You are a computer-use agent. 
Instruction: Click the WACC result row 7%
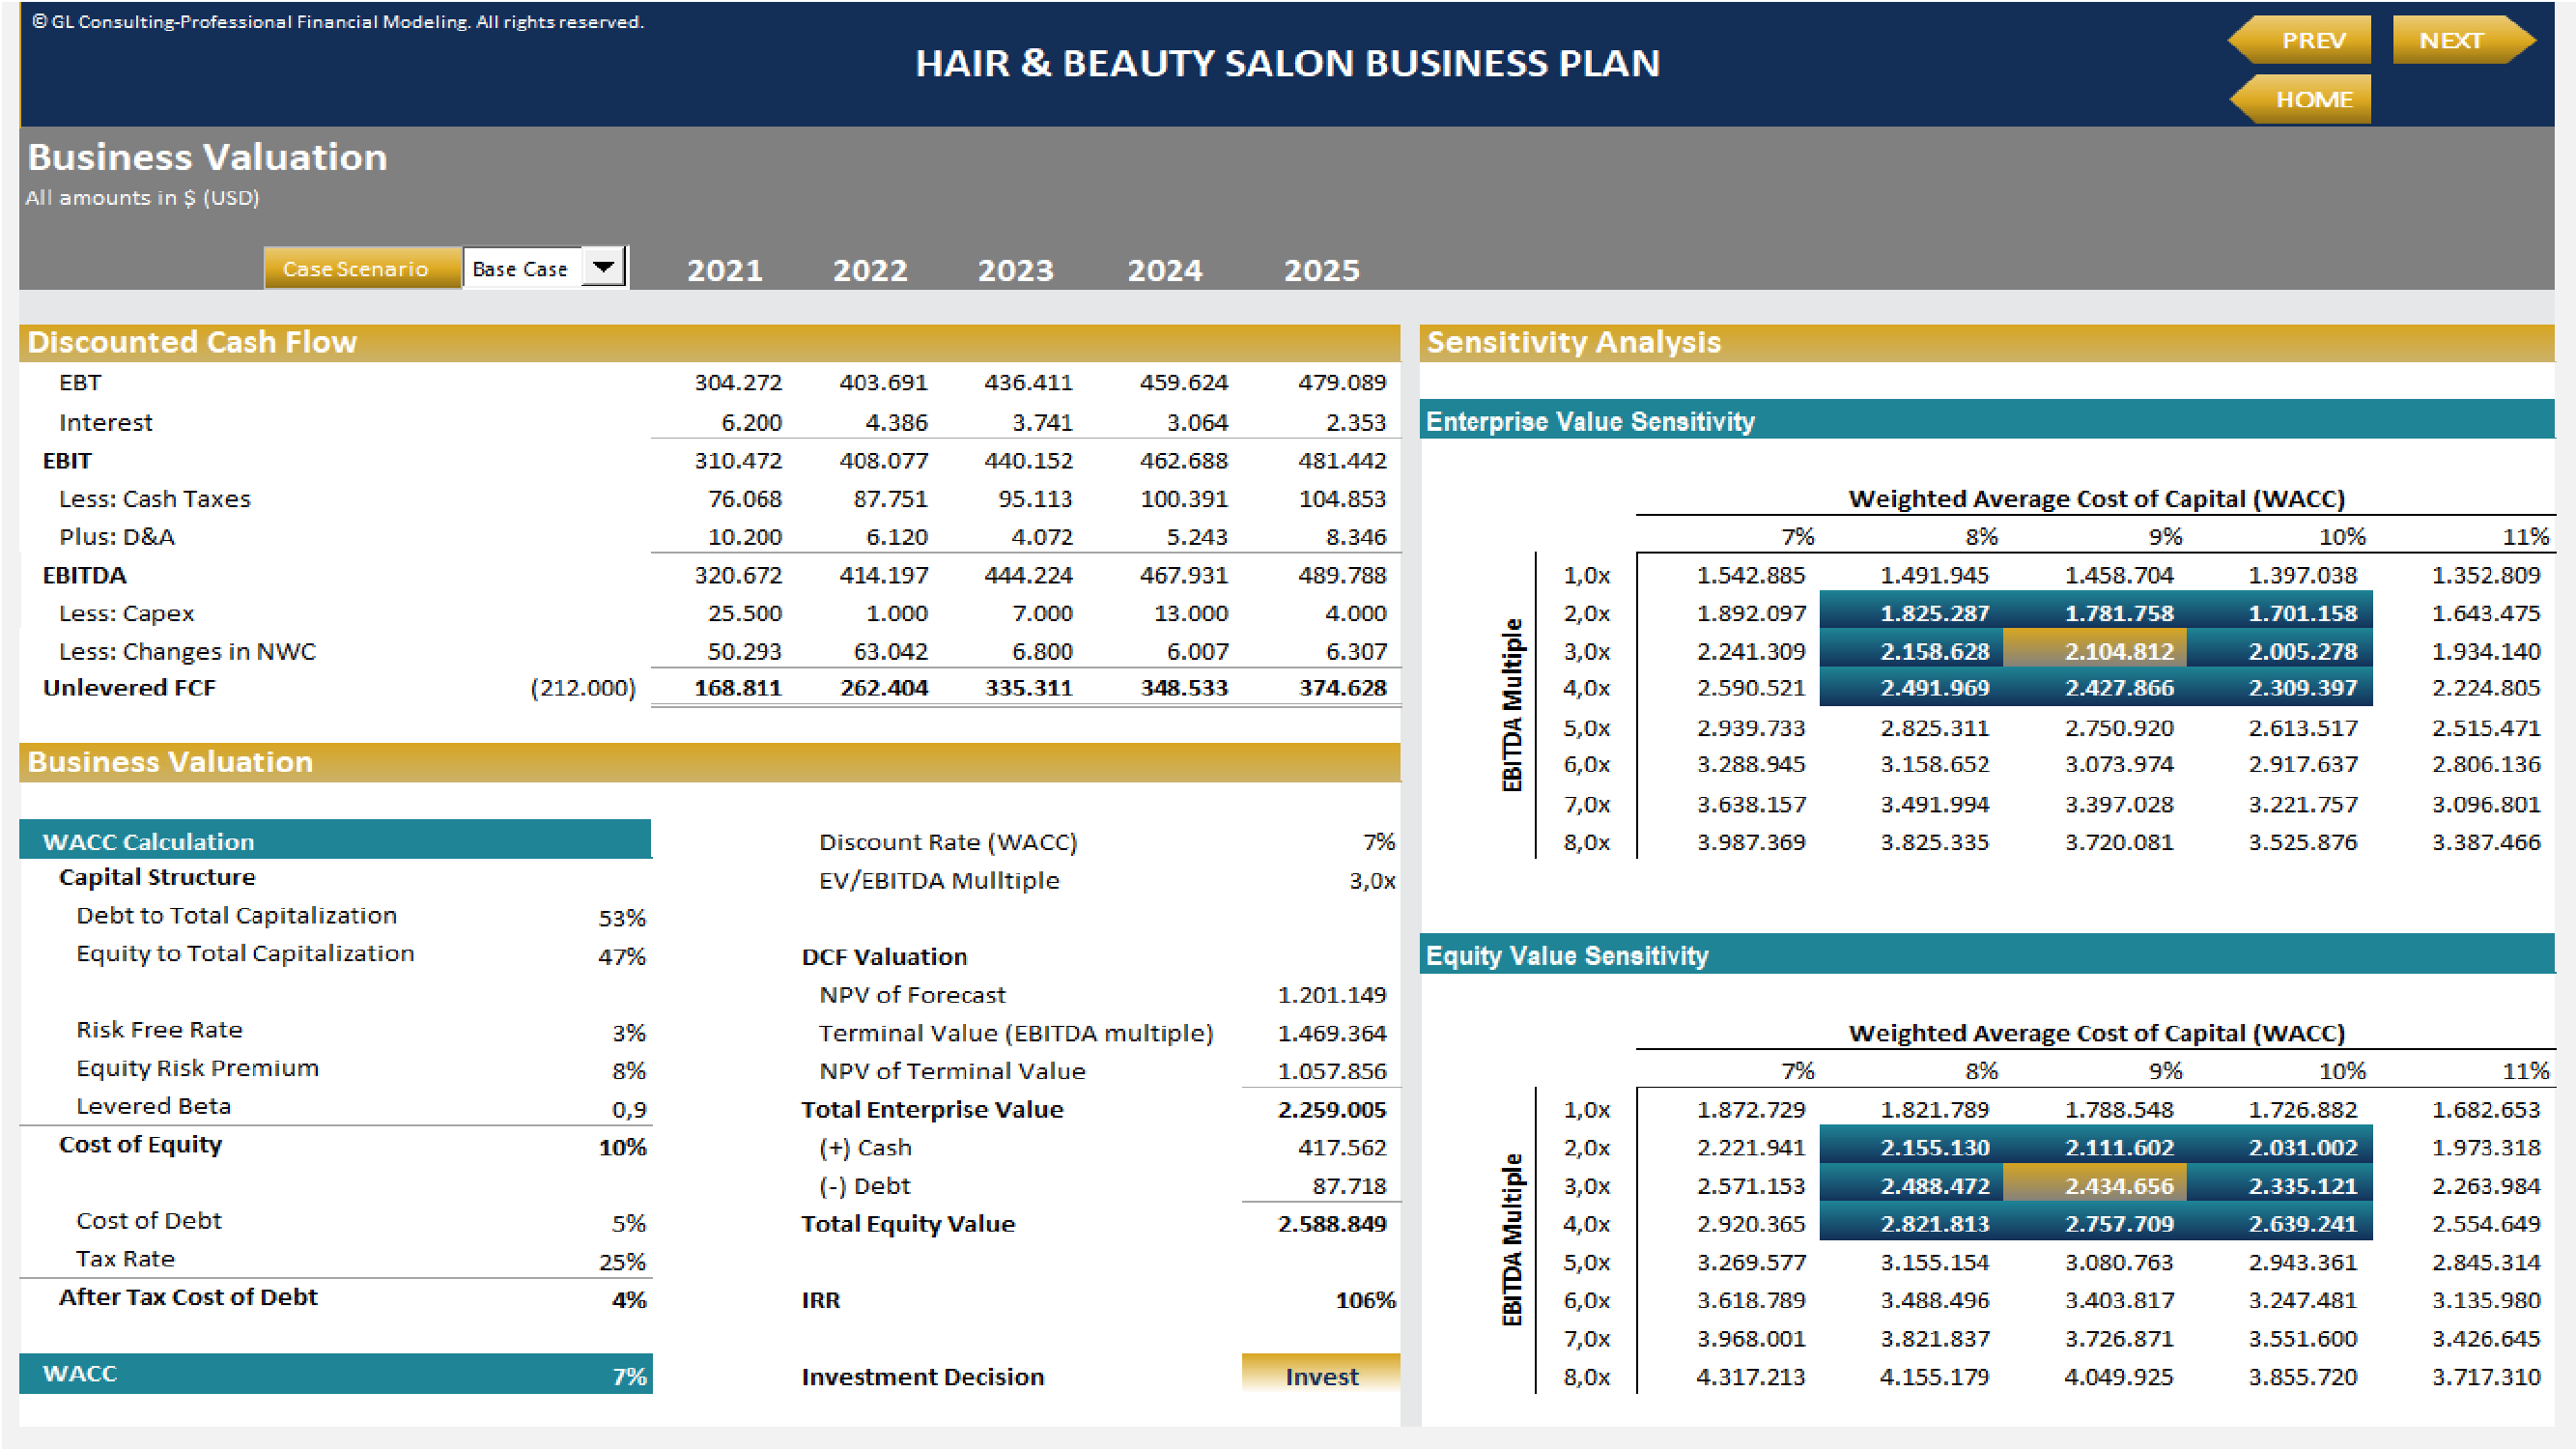335,1374
